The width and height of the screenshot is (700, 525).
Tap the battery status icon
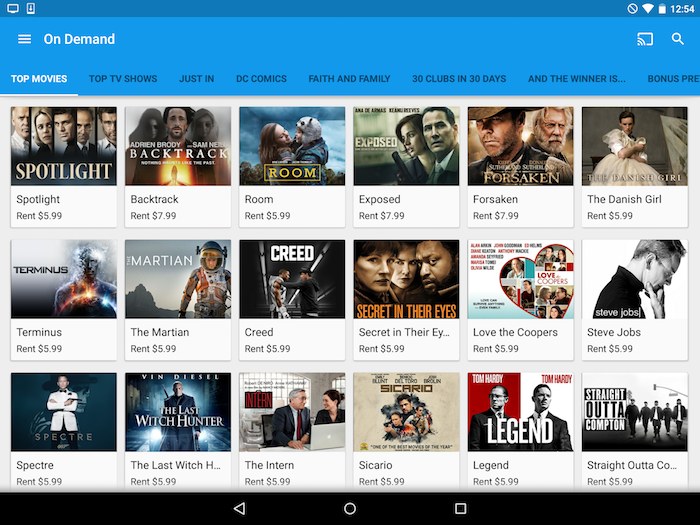coord(662,8)
